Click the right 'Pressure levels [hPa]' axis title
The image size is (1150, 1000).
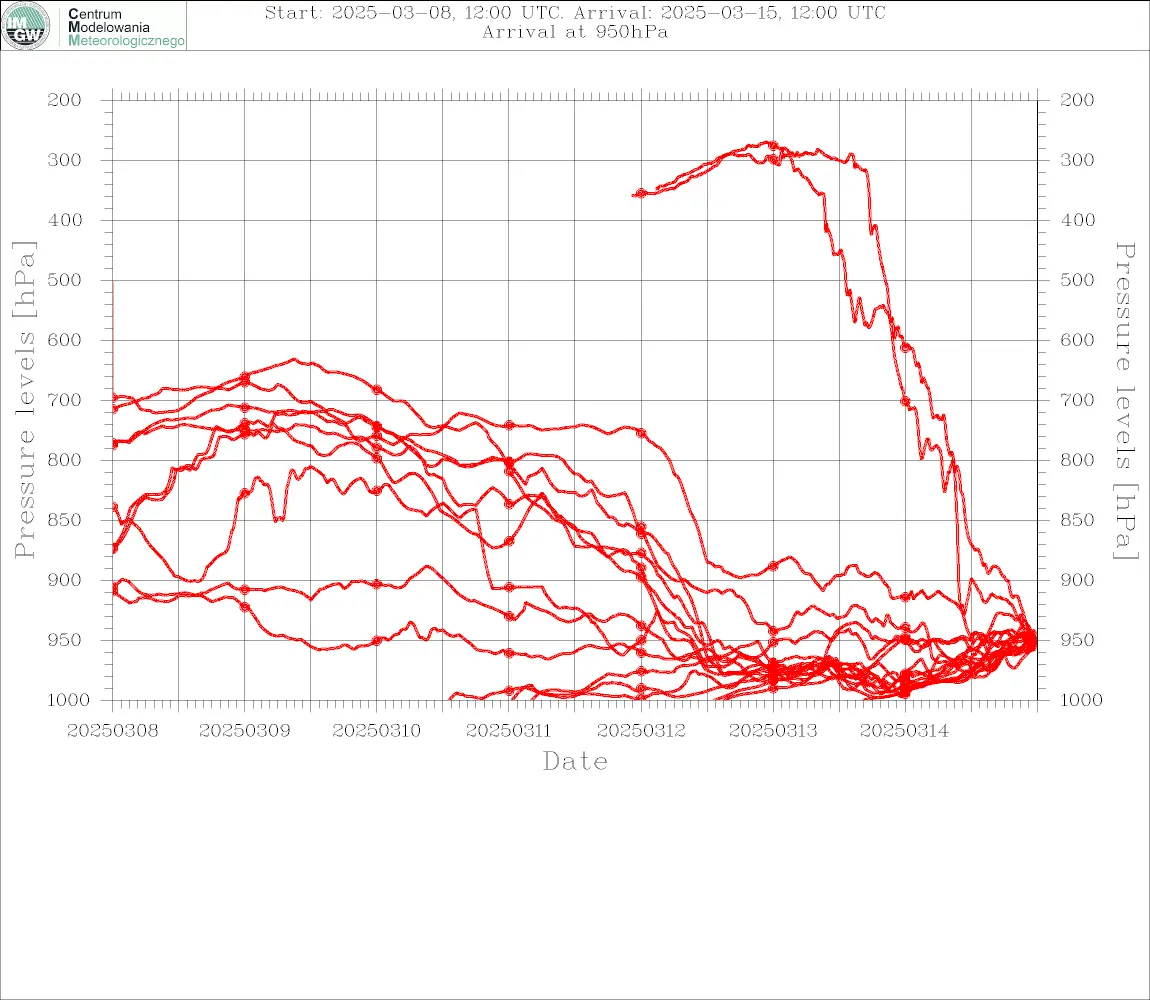[x=1126, y=401]
